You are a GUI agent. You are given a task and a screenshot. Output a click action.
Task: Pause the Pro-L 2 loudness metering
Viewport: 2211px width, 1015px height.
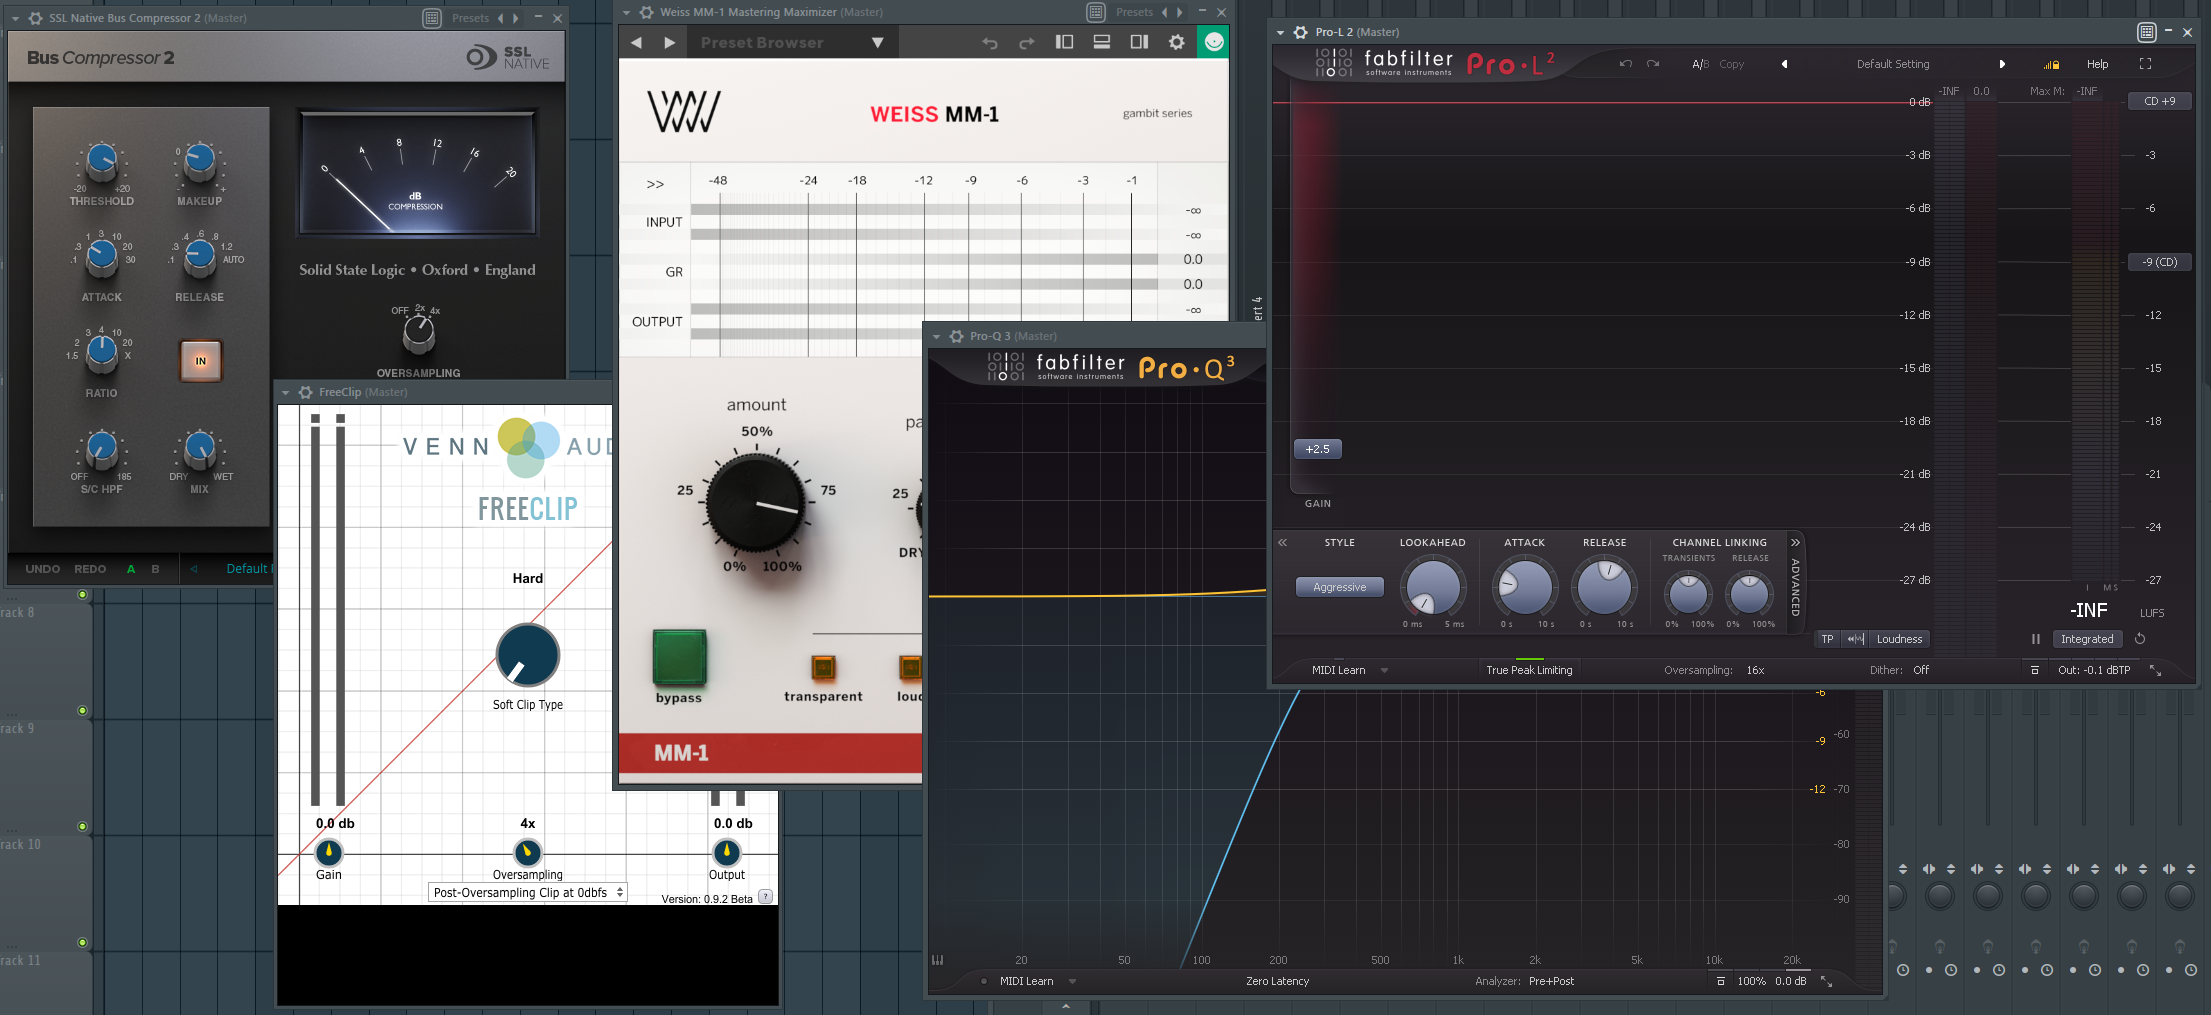pyautogui.click(x=2036, y=639)
